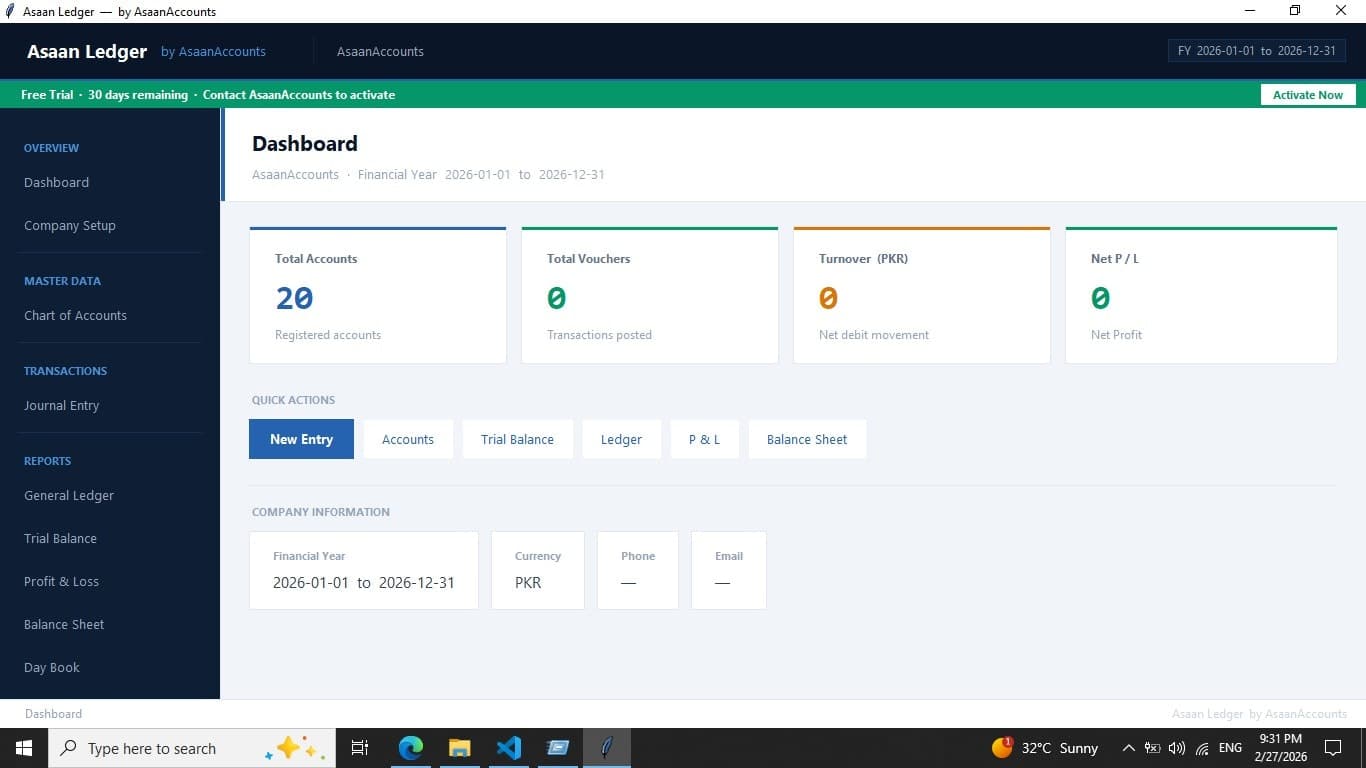Open Visual Studio Code from the taskbar

coord(509,747)
